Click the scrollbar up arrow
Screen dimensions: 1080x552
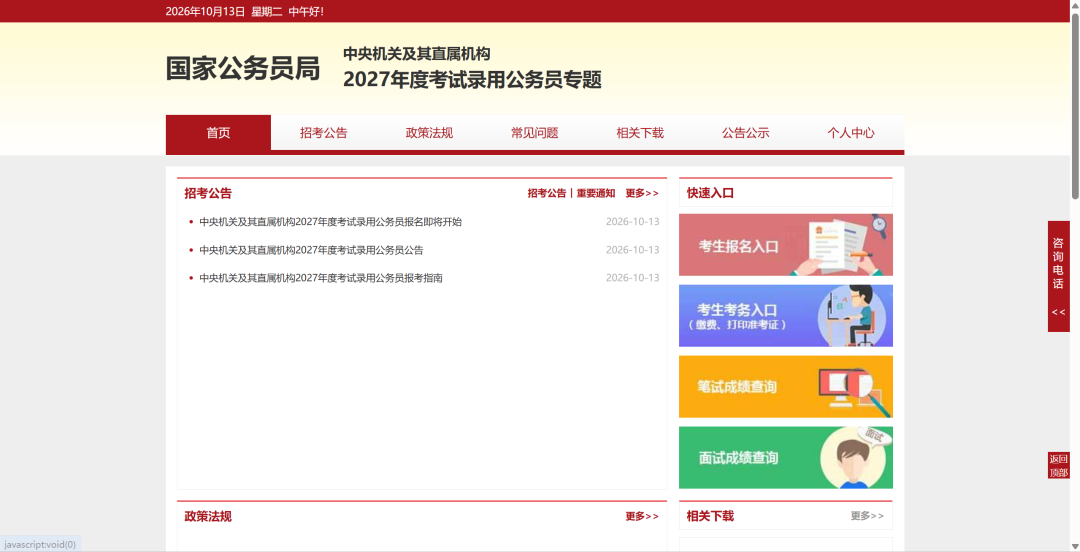click(x=1074, y=6)
